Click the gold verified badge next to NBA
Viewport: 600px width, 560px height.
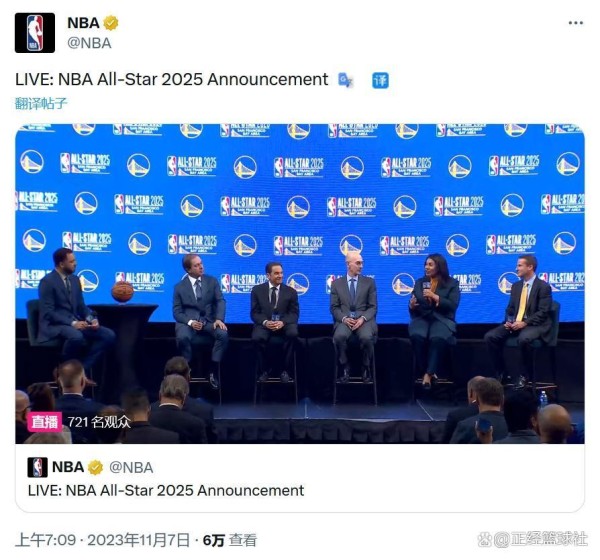coord(111,23)
